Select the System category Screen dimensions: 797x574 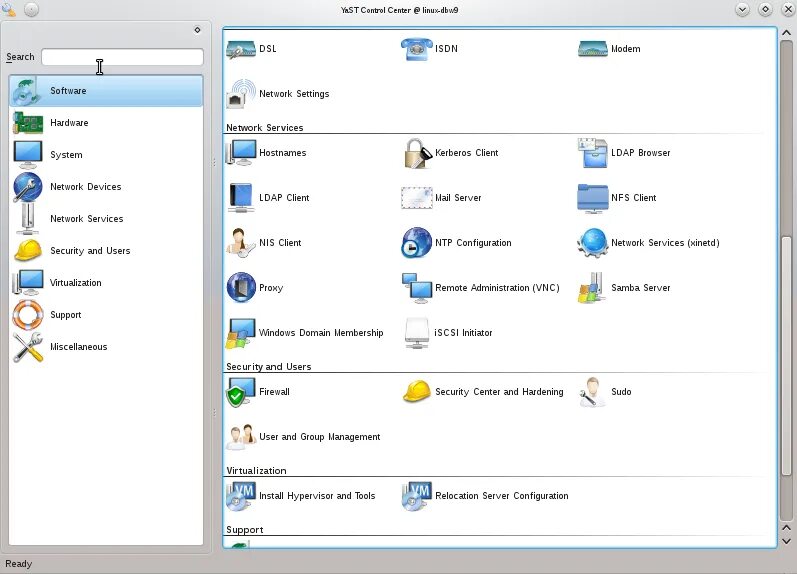pos(106,155)
